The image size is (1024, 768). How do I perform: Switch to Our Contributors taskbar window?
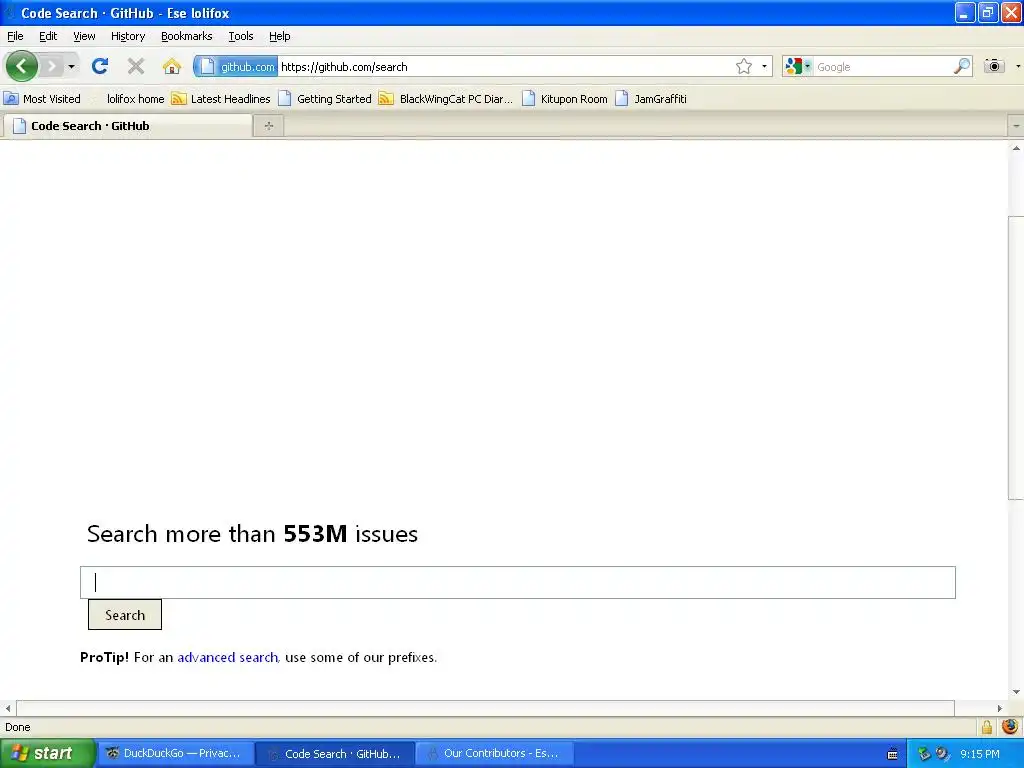494,753
